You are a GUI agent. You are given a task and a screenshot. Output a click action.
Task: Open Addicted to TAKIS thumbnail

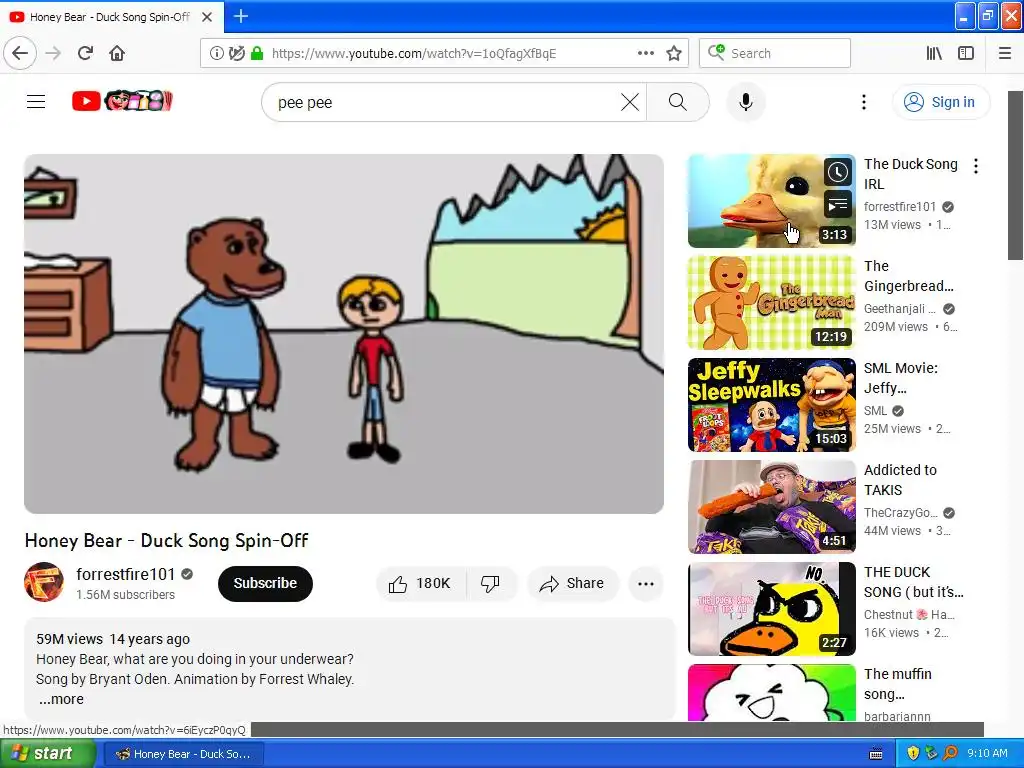(771, 507)
